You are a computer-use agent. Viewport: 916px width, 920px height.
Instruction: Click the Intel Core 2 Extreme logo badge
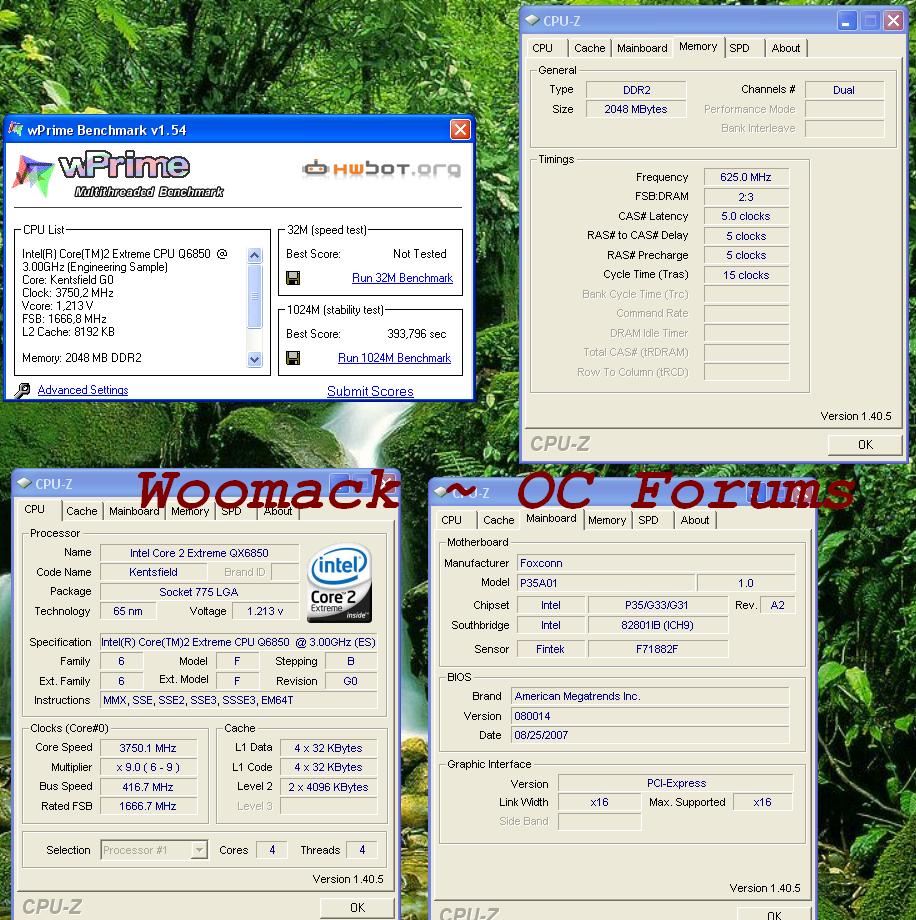(x=339, y=583)
